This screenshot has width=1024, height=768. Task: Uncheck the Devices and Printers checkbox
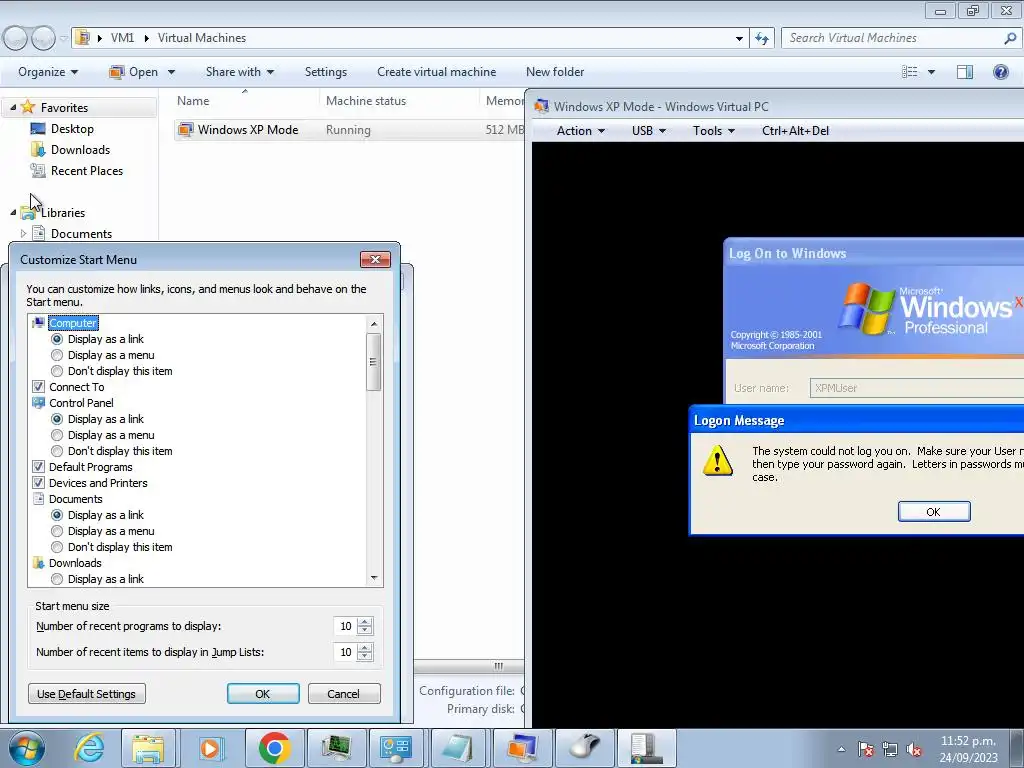[39, 483]
